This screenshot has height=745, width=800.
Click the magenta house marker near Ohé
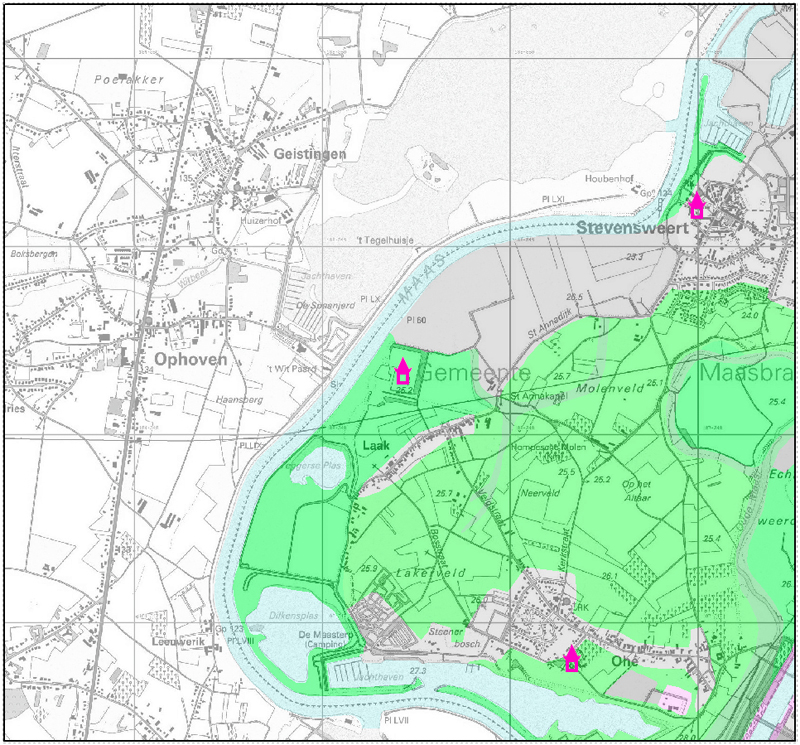[x=572, y=659]
